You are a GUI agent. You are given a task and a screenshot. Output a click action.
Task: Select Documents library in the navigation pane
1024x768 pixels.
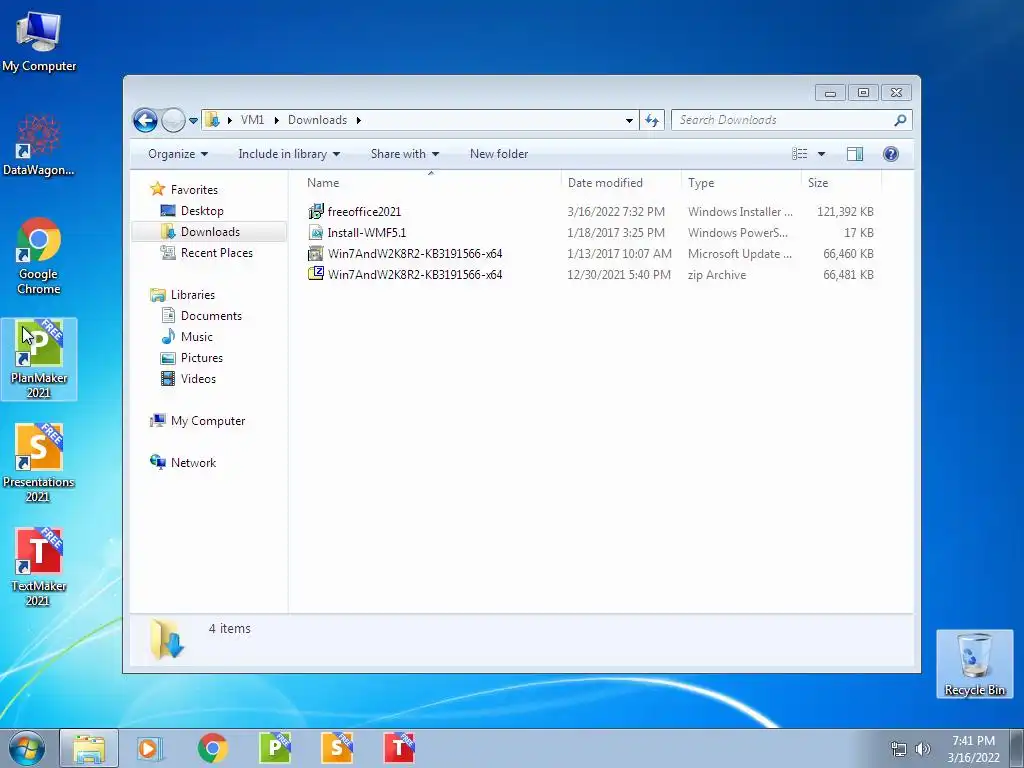point(211,315)
